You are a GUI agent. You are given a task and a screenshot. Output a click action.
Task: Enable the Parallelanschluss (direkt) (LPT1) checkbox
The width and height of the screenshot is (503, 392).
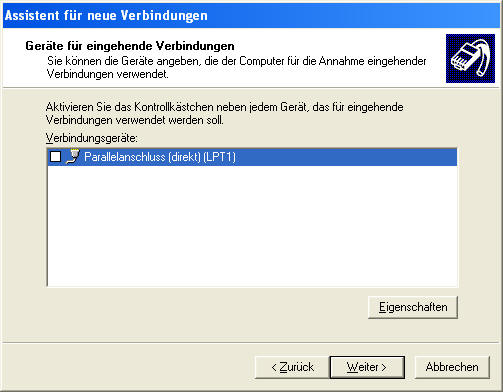click(x=55, y=156)
